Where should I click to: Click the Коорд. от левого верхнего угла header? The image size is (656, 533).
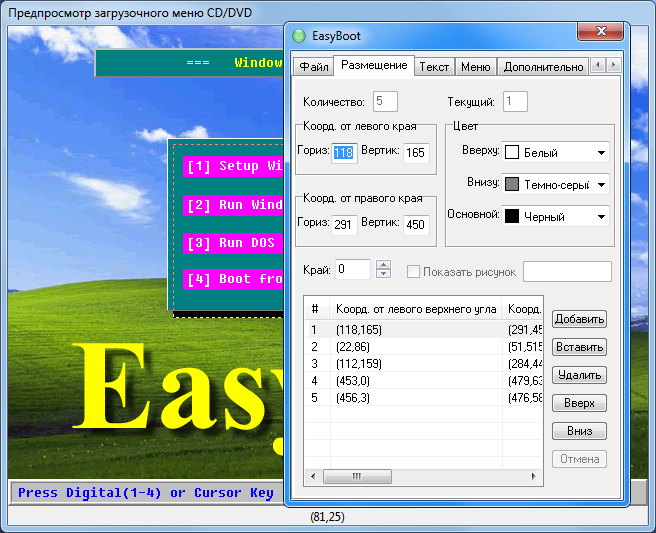(416, 309)
